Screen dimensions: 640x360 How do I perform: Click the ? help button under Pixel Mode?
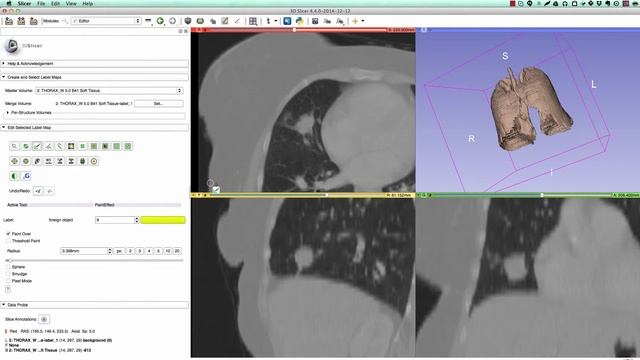pos(8,289)
